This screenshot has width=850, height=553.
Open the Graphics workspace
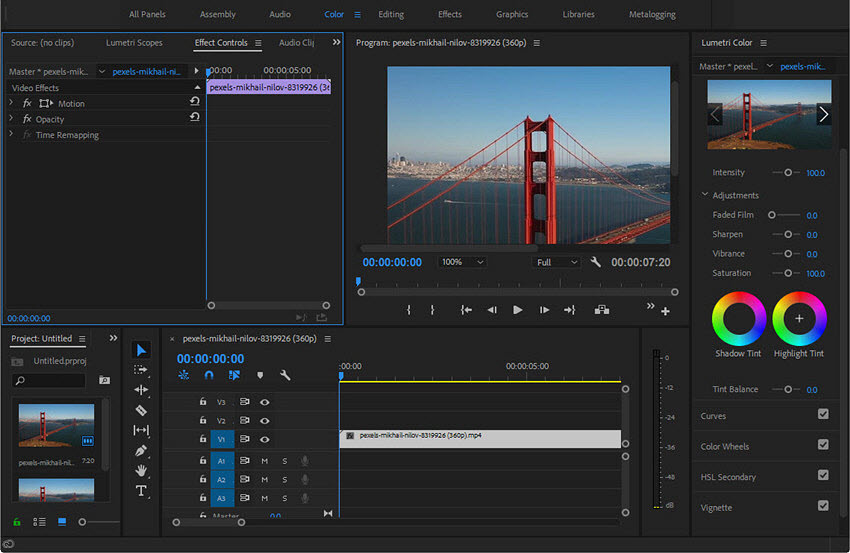point(512,15)
